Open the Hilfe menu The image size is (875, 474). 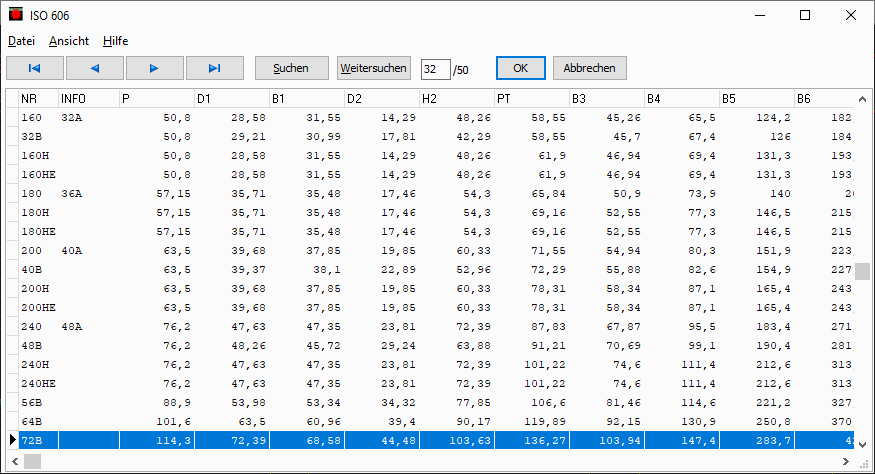click(x=115, y=41)
